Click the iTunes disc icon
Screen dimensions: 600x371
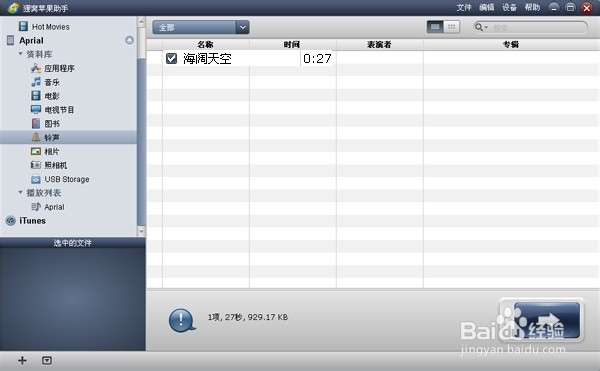[11, 221]
